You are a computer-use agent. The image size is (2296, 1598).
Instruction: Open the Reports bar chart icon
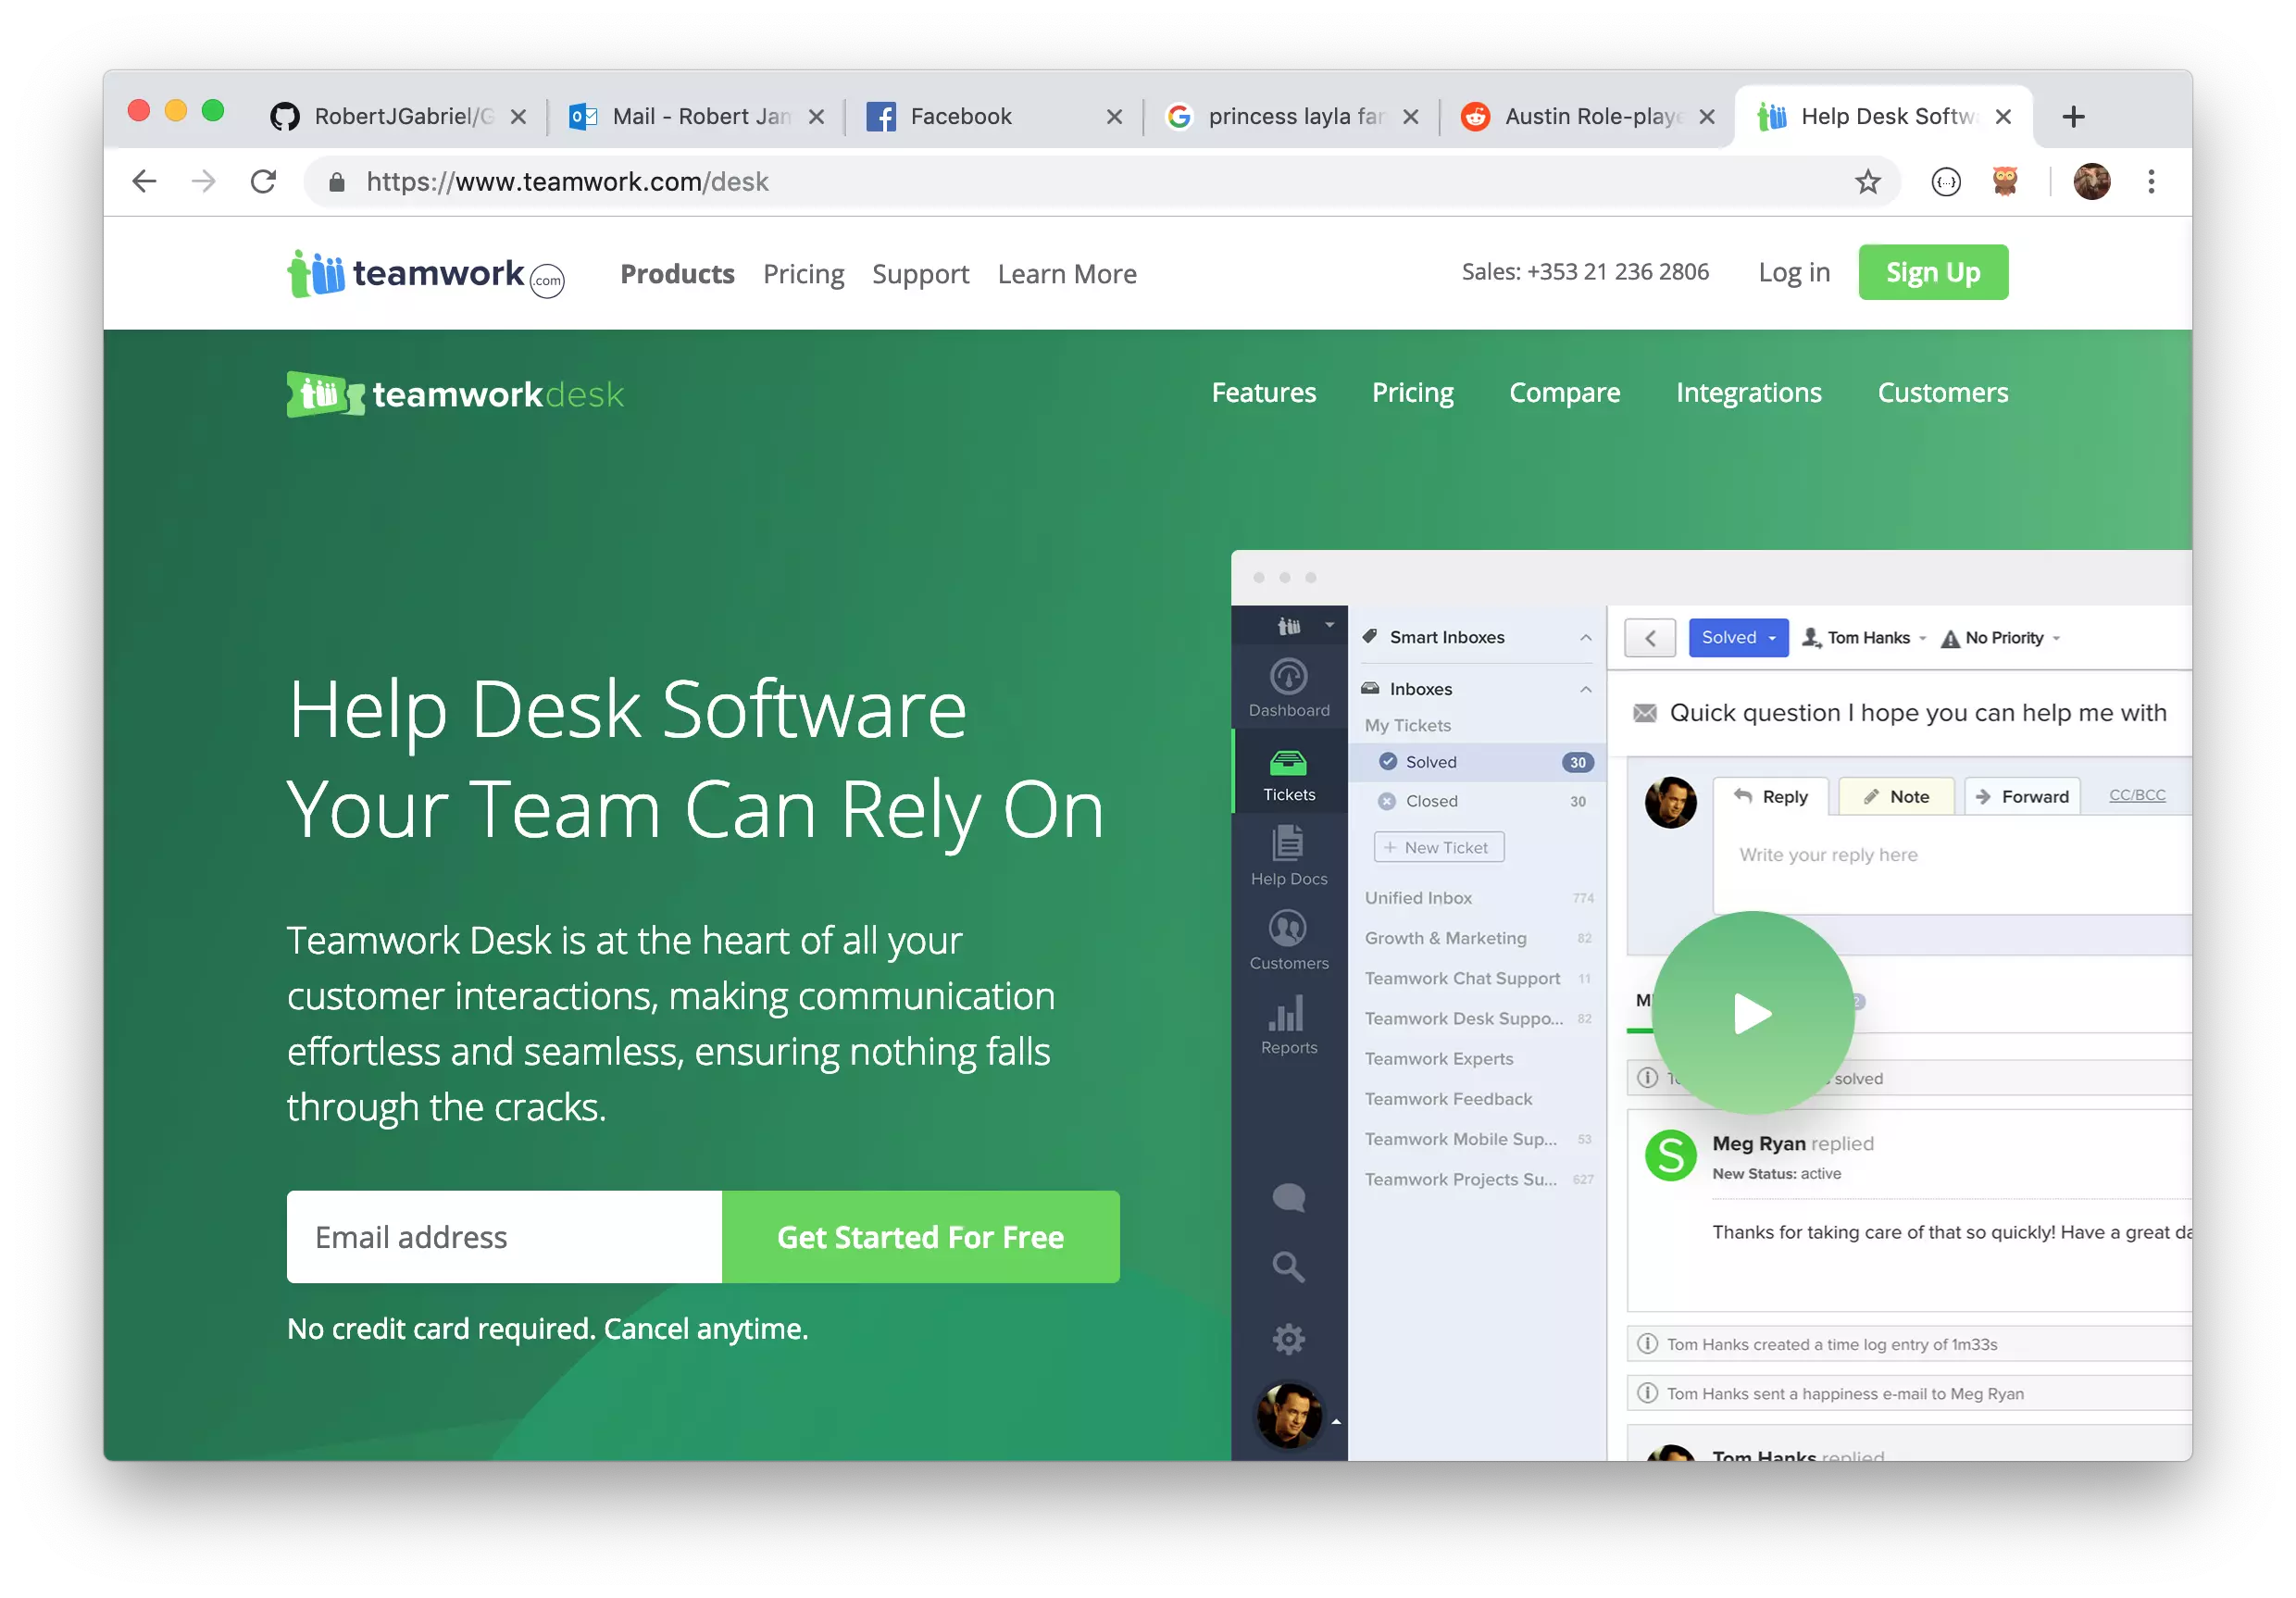coord(1288,1024)
